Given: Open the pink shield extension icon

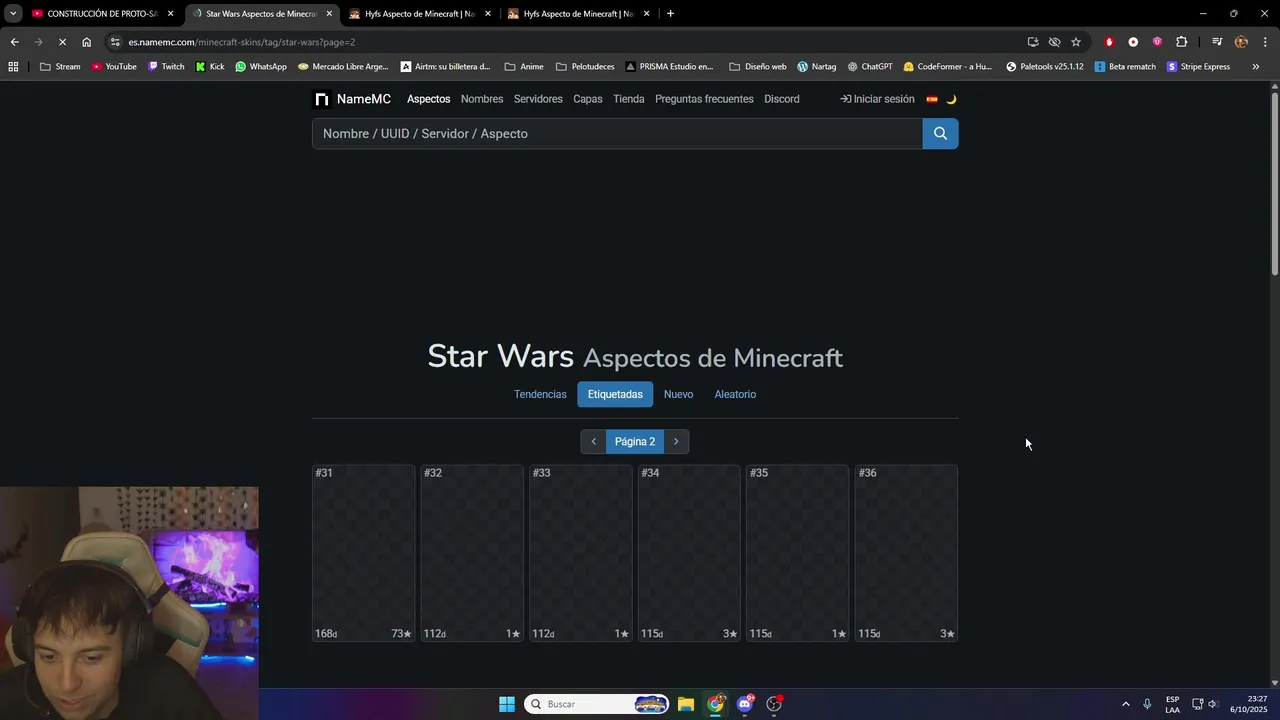Looking at the screenshot, I should coord(1157,42).
